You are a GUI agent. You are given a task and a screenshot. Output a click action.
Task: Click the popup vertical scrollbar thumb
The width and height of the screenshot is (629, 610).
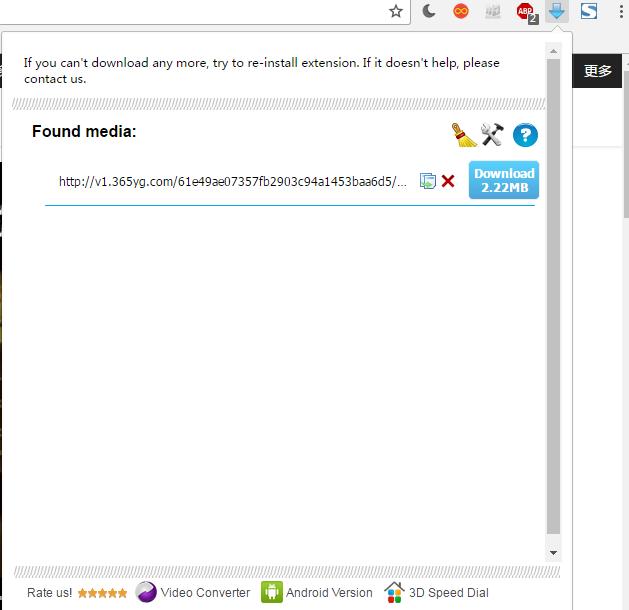click(x=554, y=297)
